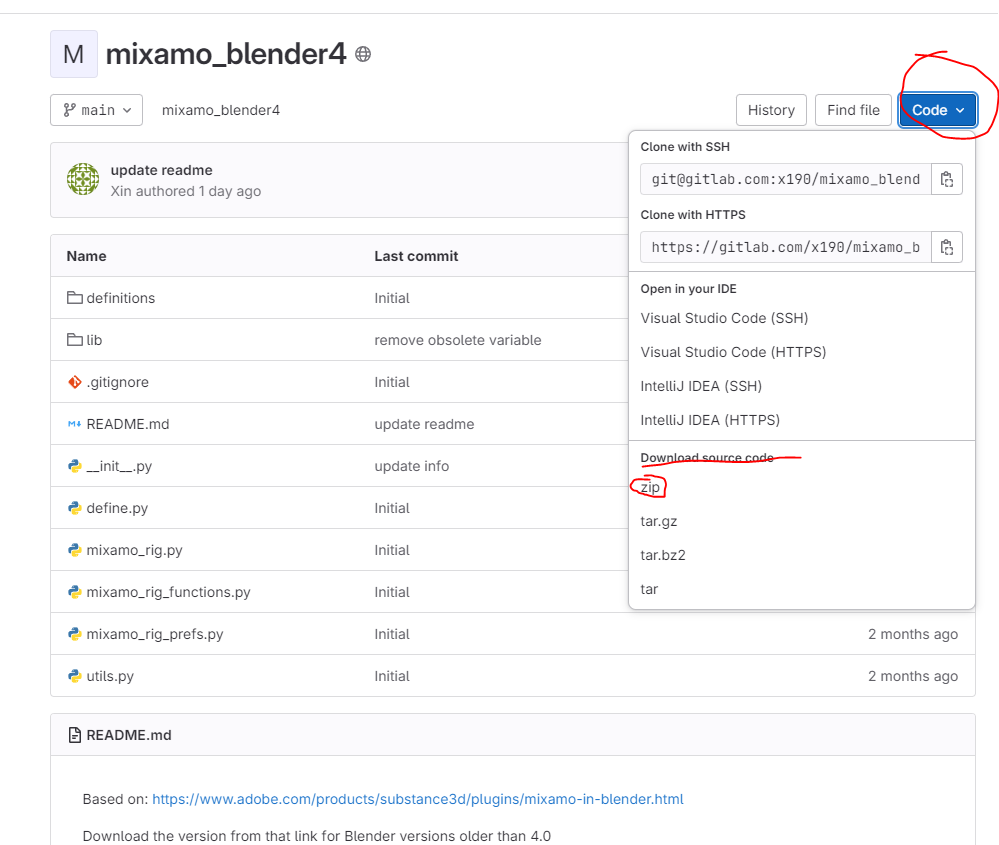The width and height of the screenshot is (999, 845).
Task: Open the mixamo_rig_prefs.py file
Action: [155, 634]
